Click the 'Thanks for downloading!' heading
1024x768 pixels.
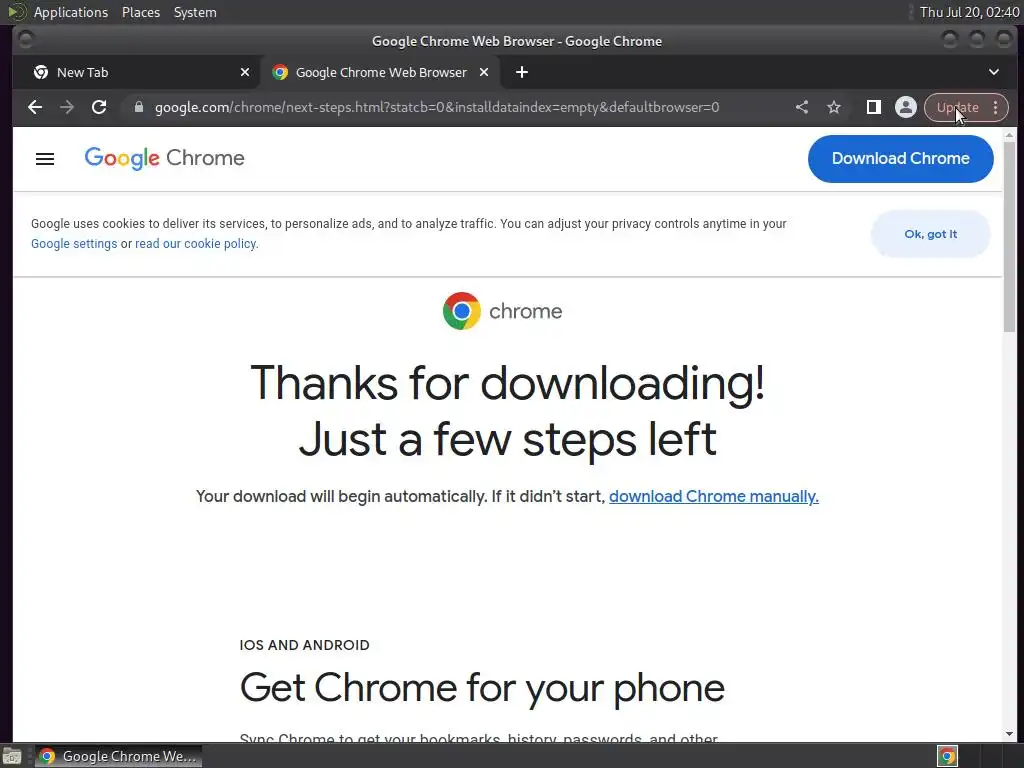coord(507,383)
